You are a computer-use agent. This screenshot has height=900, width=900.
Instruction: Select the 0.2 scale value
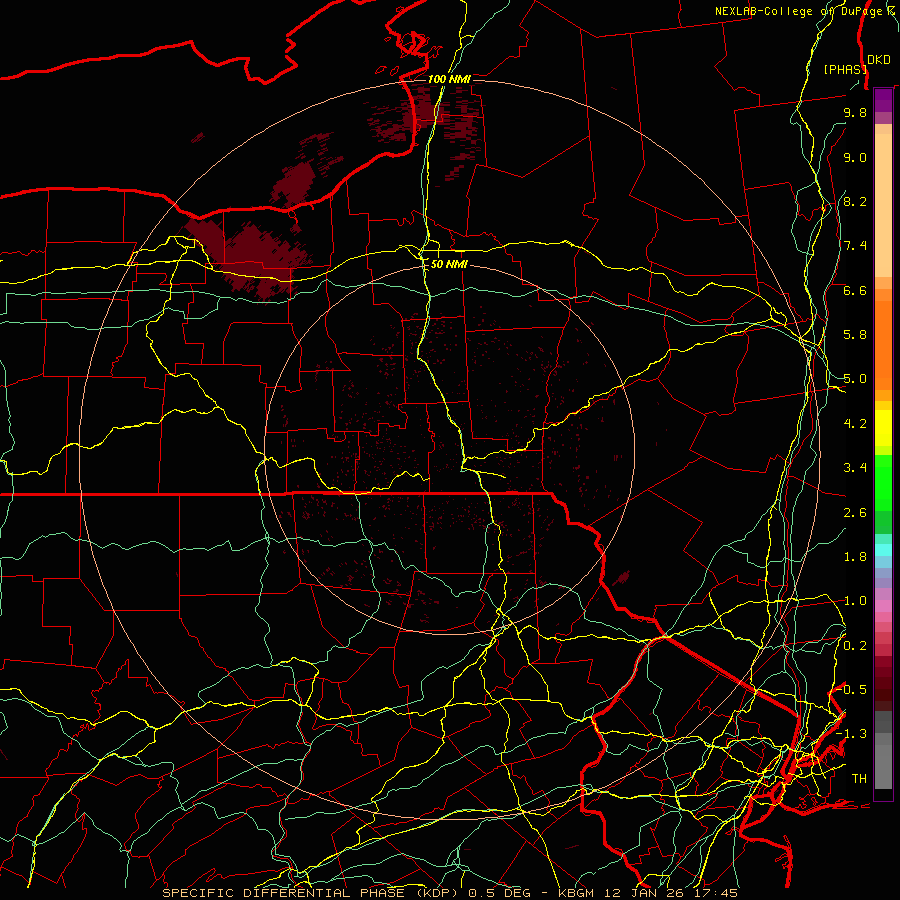click(x=855, y=646)
